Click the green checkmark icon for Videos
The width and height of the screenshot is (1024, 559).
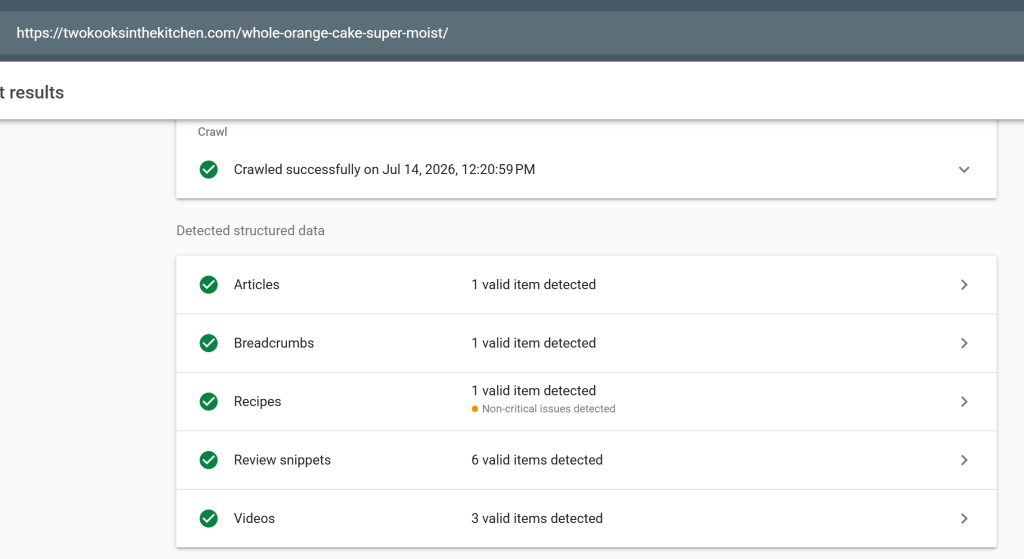208,519
